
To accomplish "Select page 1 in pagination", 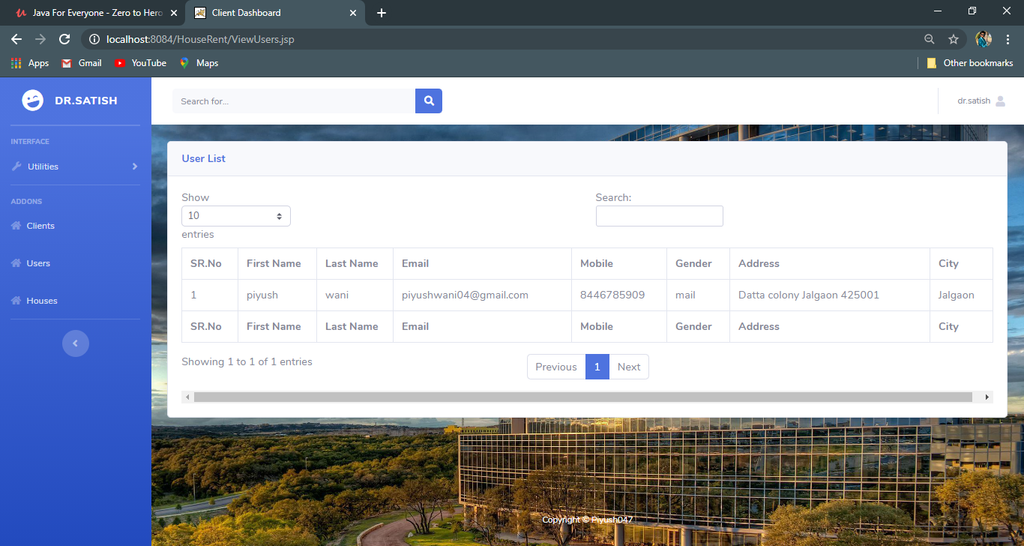I will pyautogui.click(x=597, y=367).
